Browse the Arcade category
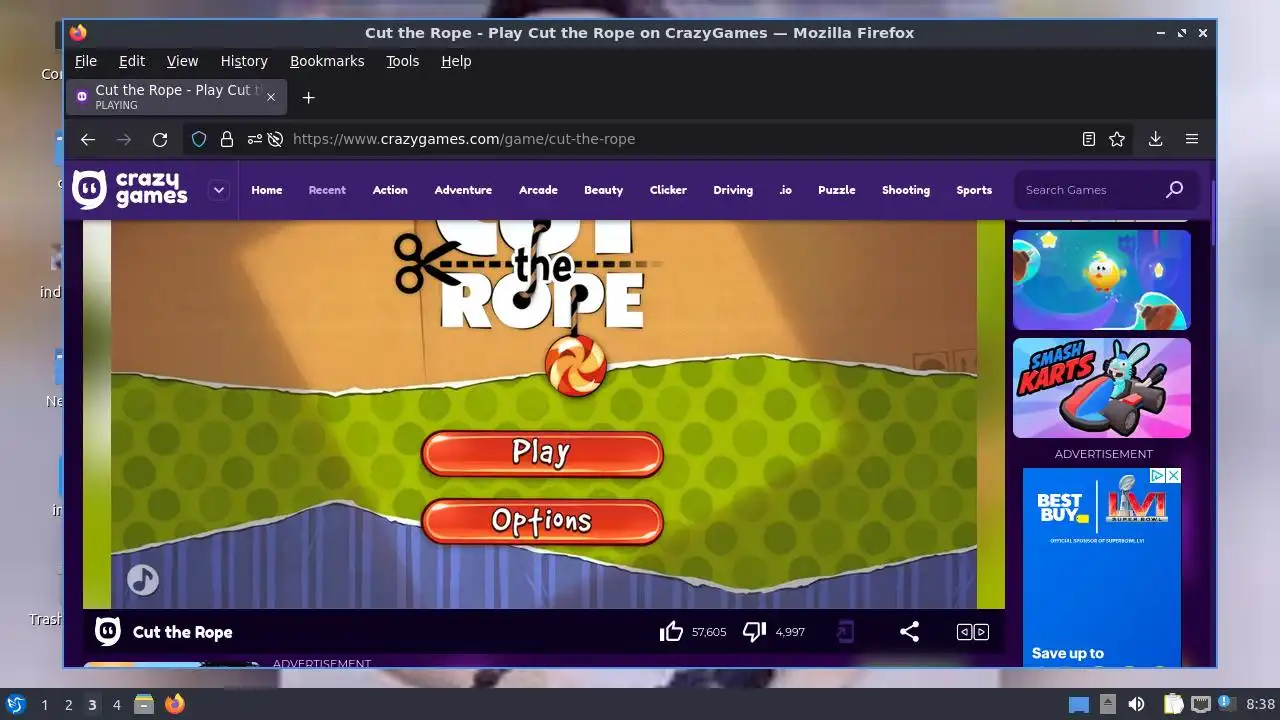Screen dimensions: 1280x720 (538, 190)
